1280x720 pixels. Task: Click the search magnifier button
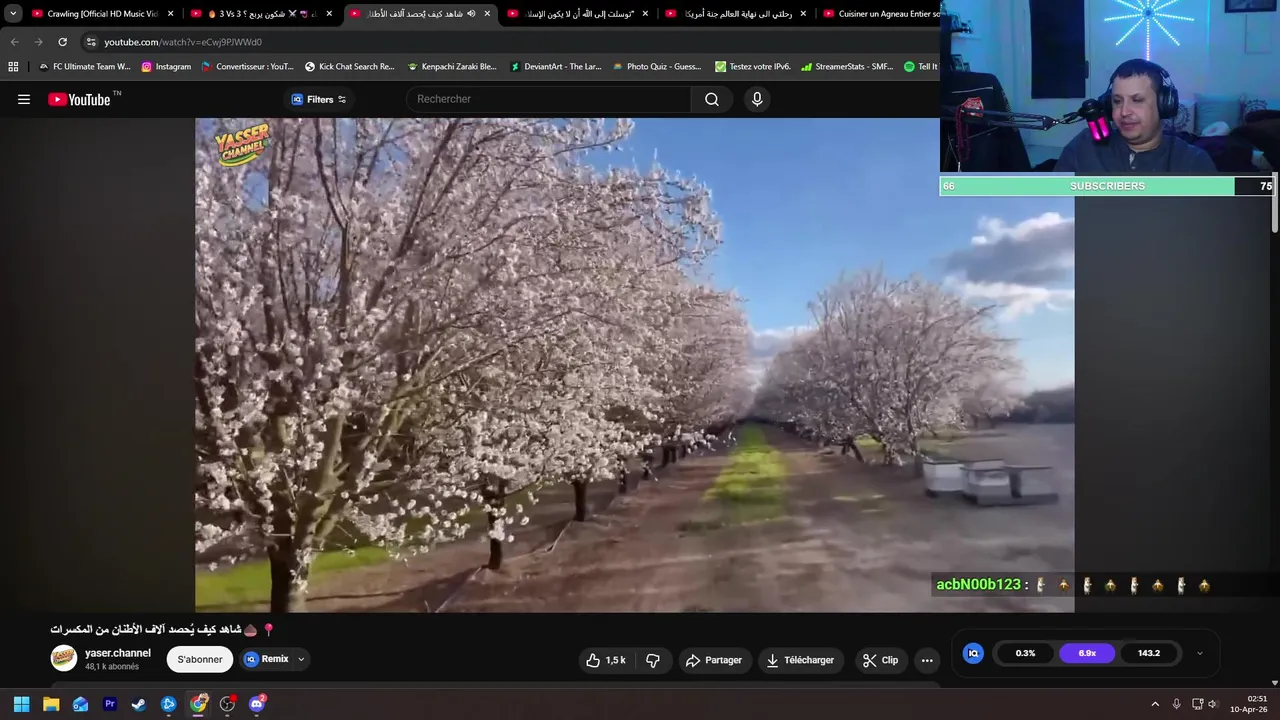[712, 99]
